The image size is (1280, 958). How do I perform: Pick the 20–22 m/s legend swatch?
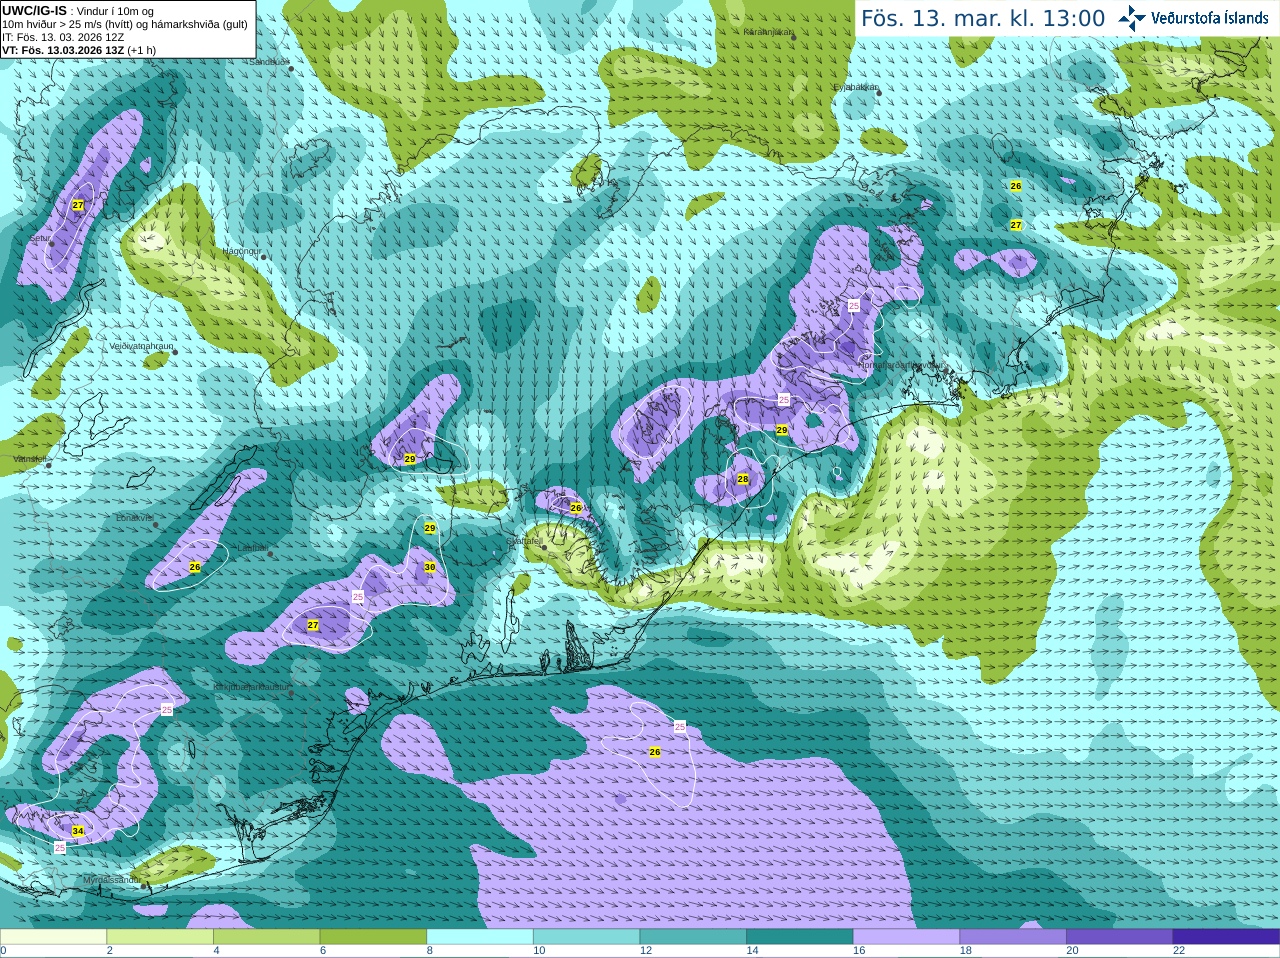point(1120,937)
